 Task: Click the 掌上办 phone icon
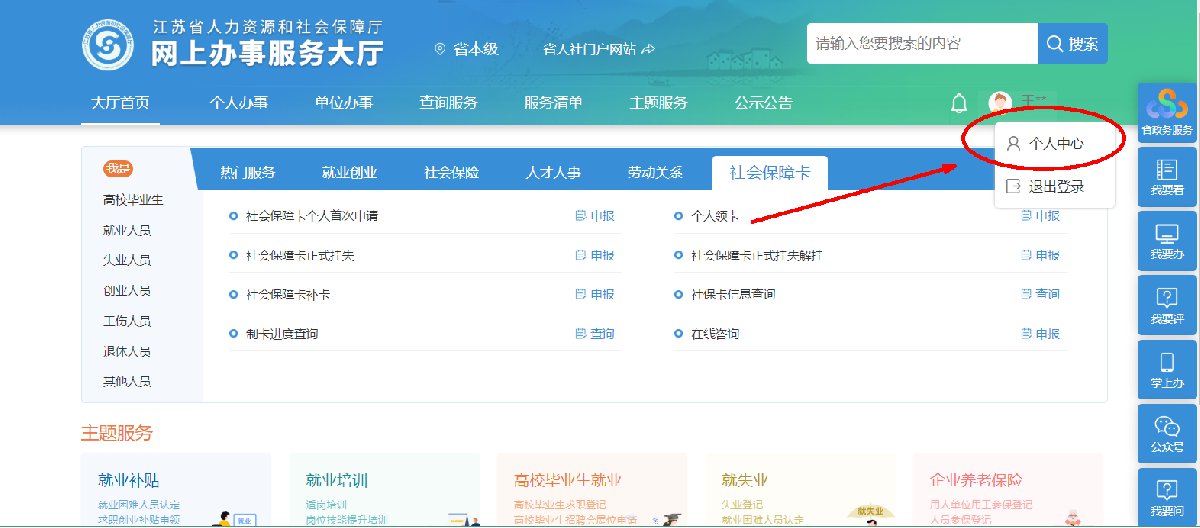pyautogui.click(x=1167, y=370)
